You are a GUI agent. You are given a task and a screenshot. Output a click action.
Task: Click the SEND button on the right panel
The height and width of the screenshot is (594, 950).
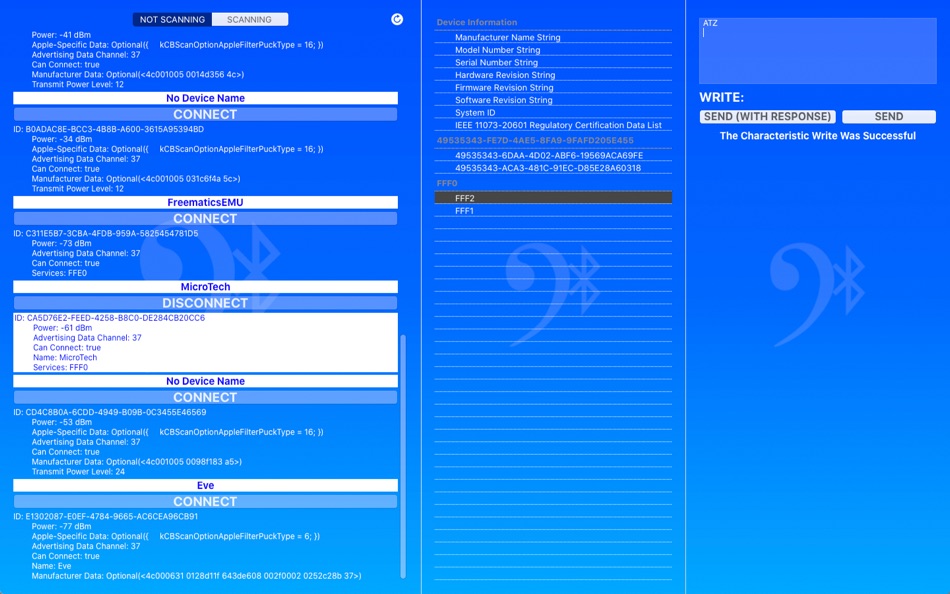click(887, 116)
